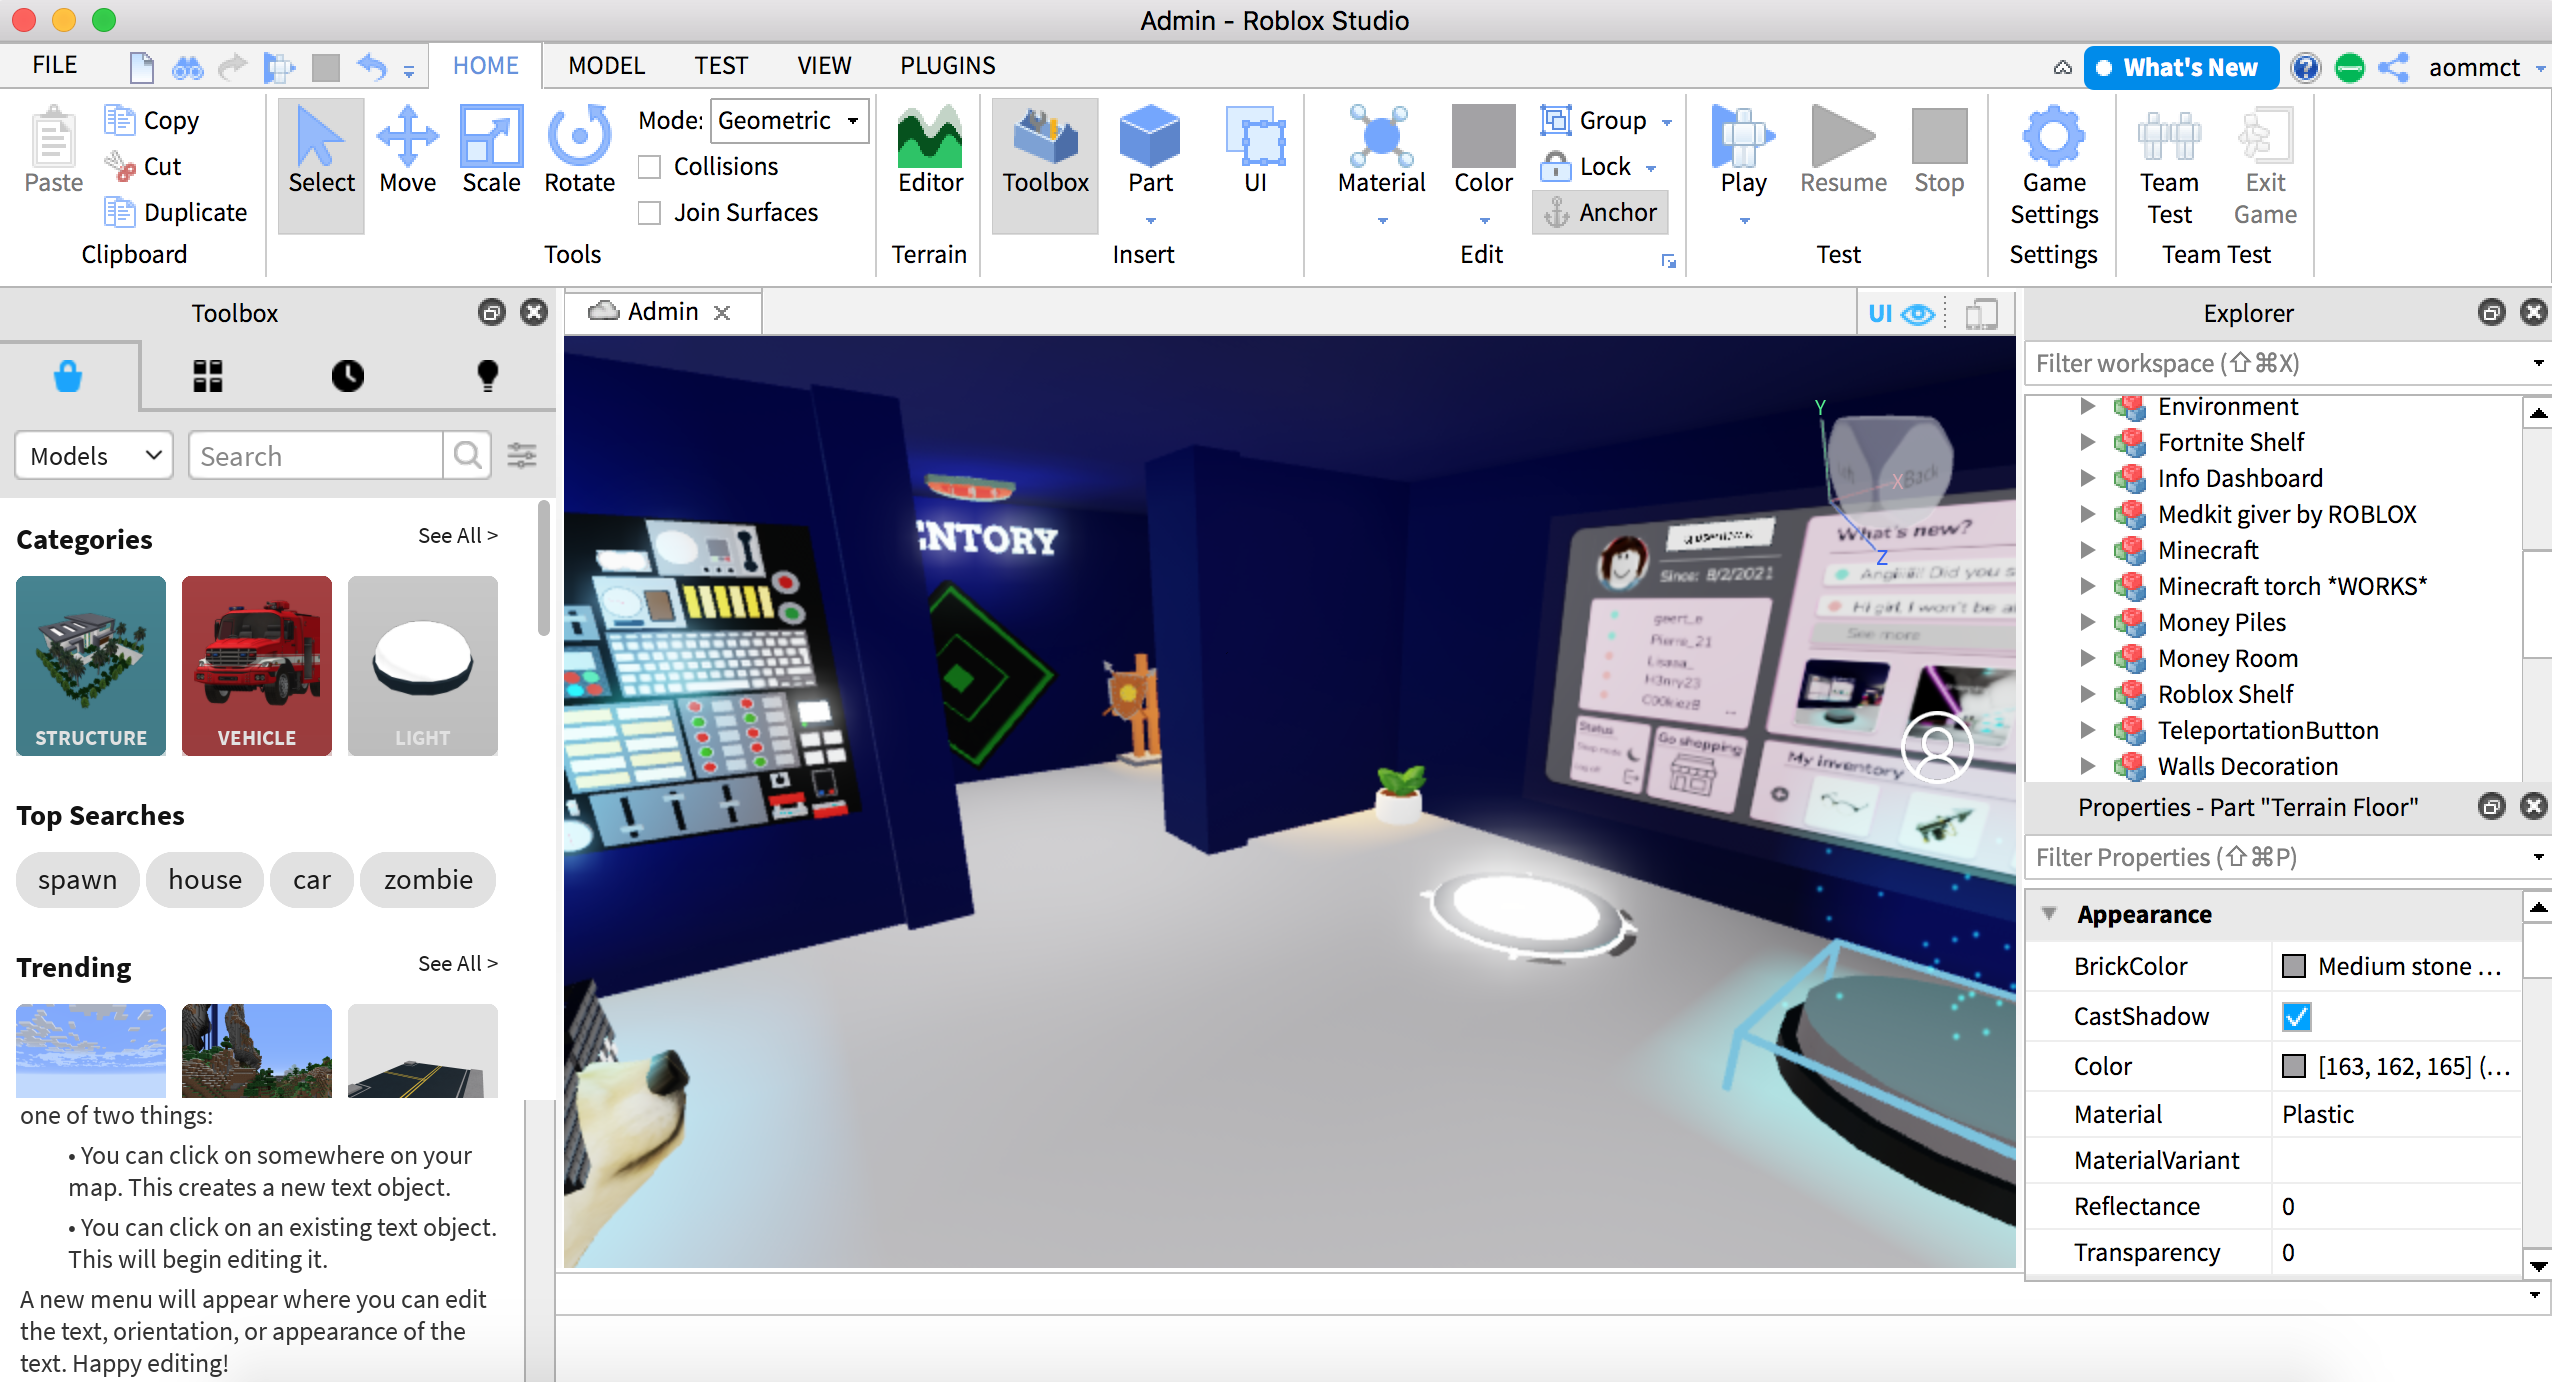The height and width of the screenshot is (1382, 2552).
Task: Open the Play mode dropdown arrow
Action: pyautogui.click(x=1744, y=220)
